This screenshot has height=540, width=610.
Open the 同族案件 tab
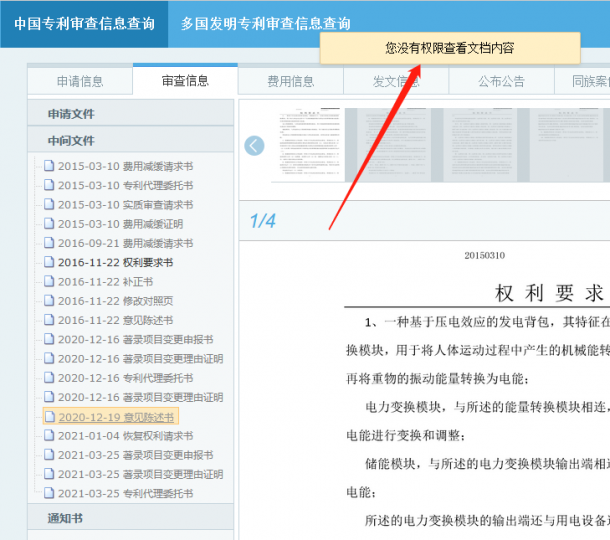point(582,81)
